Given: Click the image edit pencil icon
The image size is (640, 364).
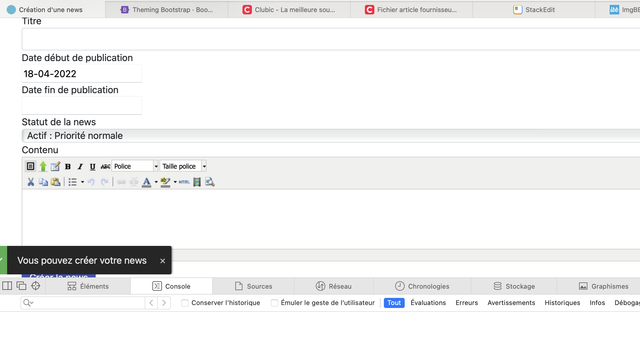Looking at the screenshot, I should [55, 166].
